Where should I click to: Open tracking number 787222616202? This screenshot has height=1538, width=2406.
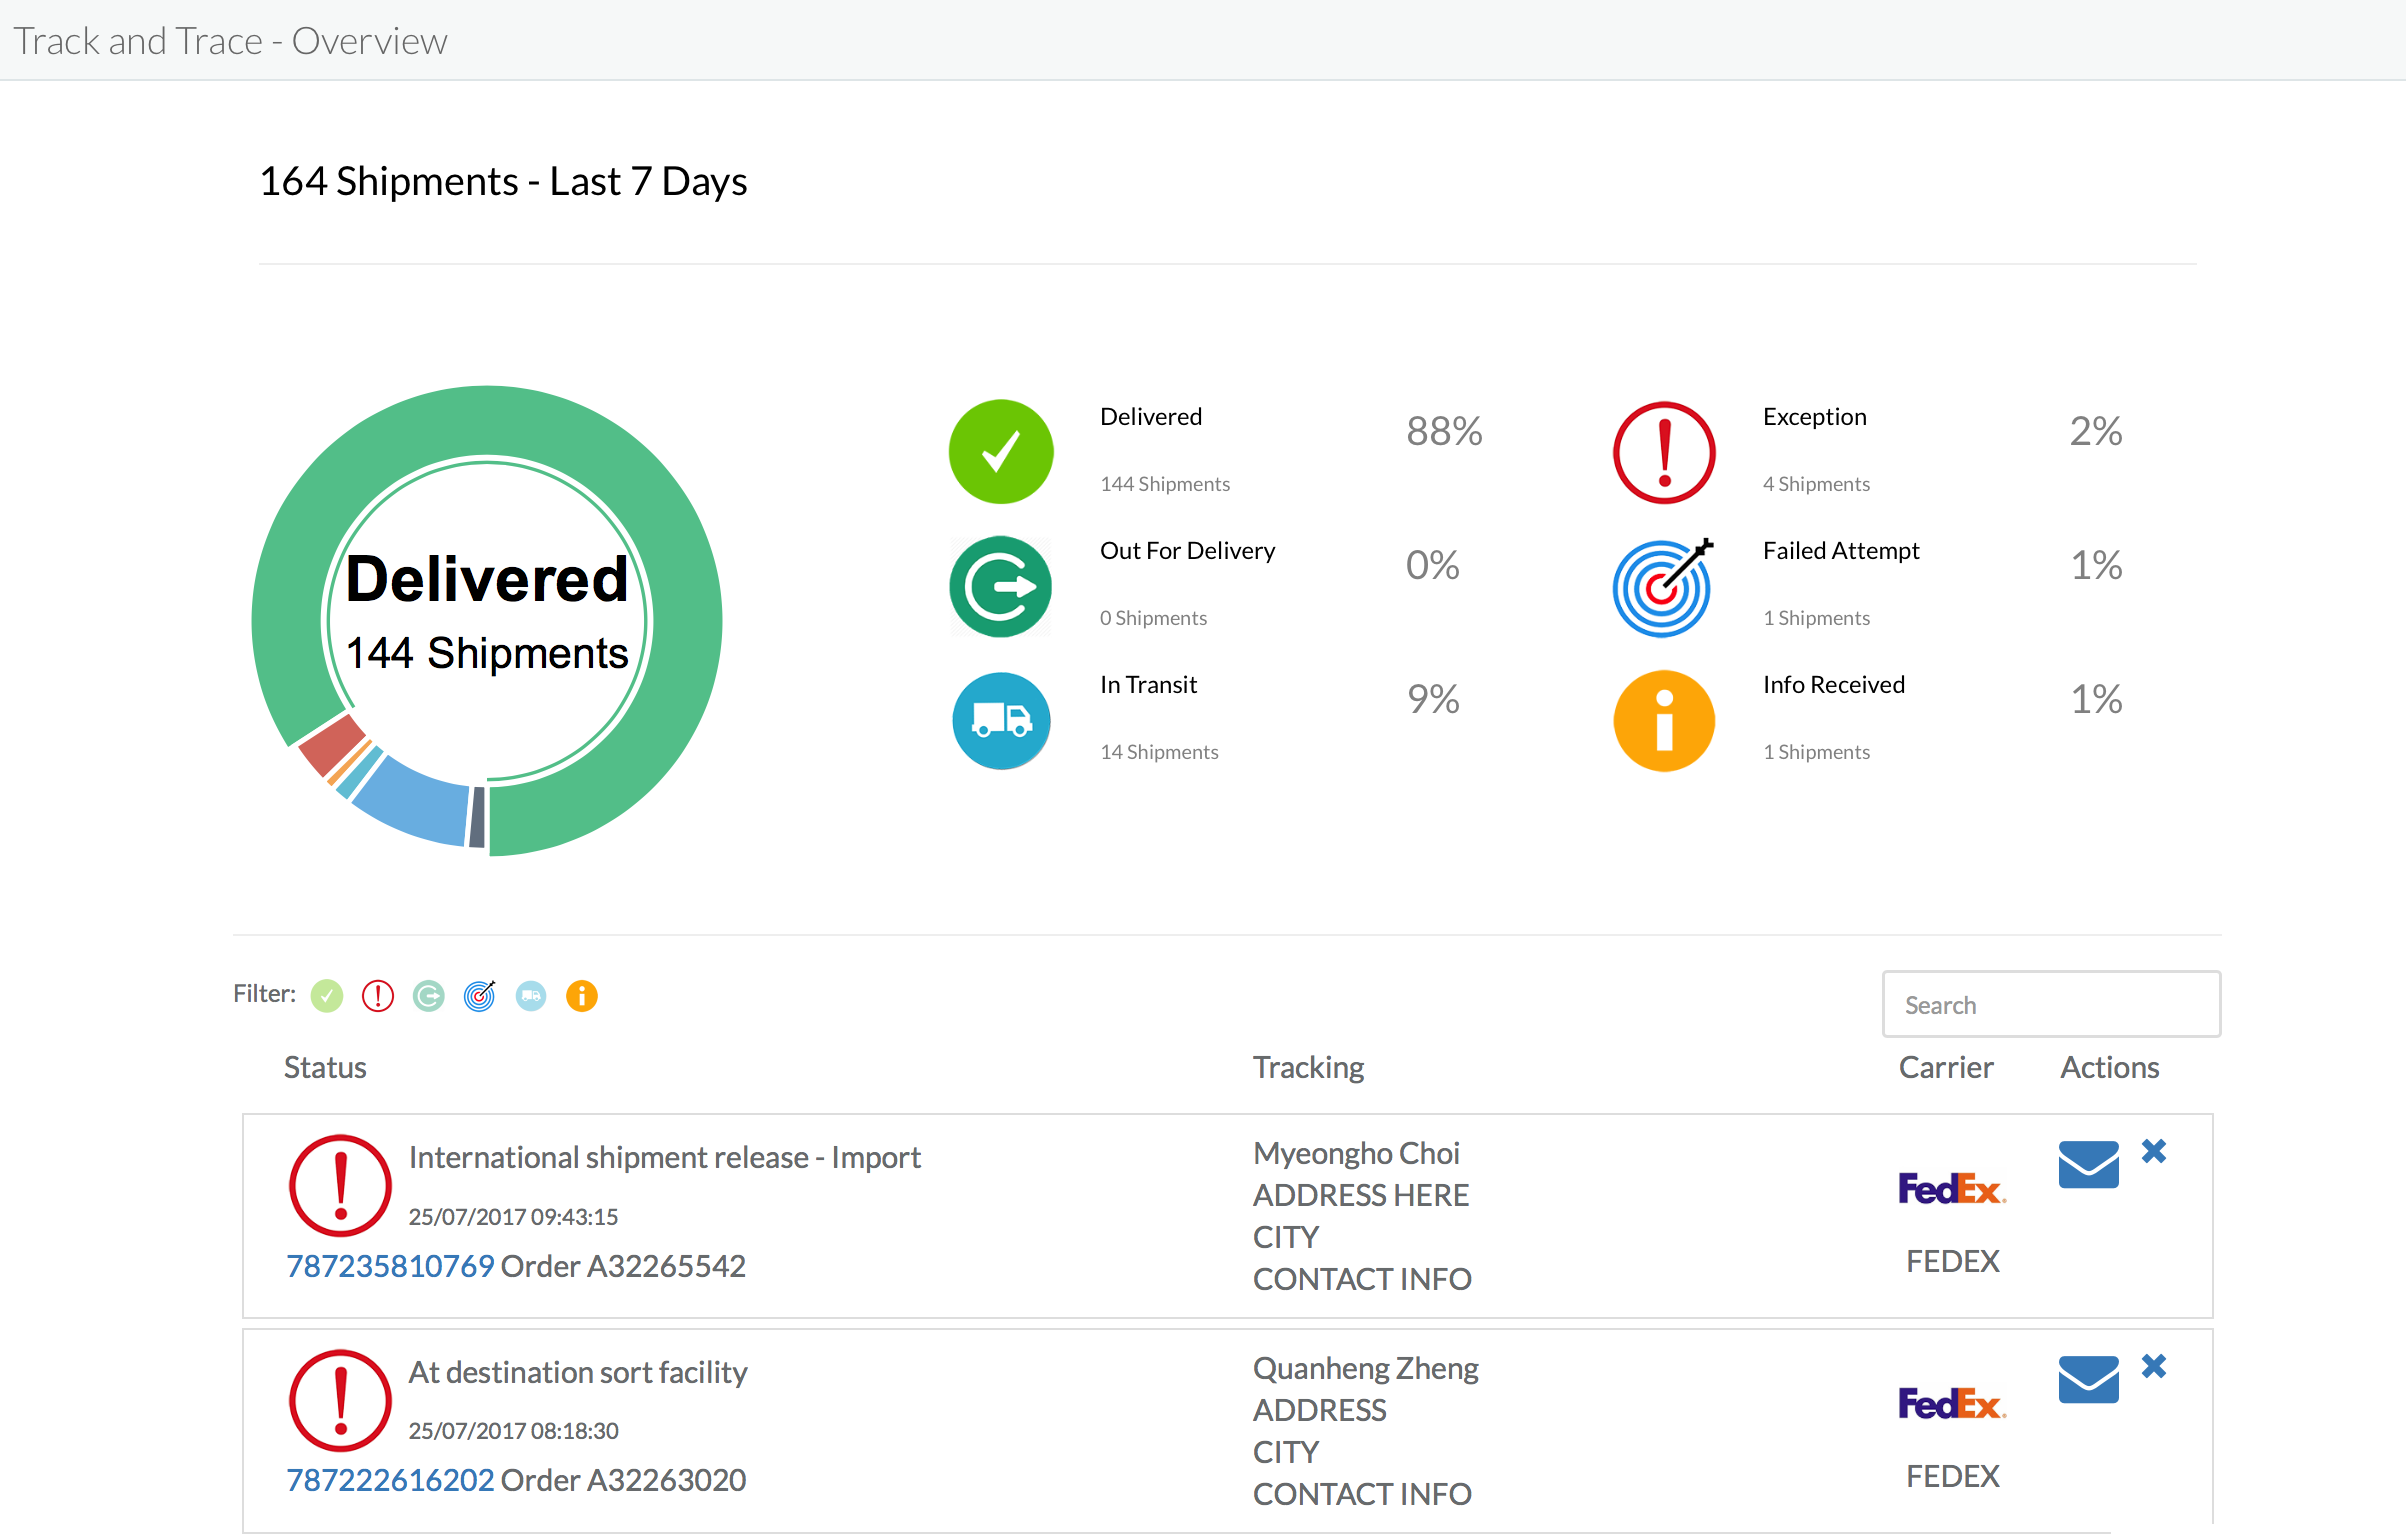click(x=390, y=1480)
